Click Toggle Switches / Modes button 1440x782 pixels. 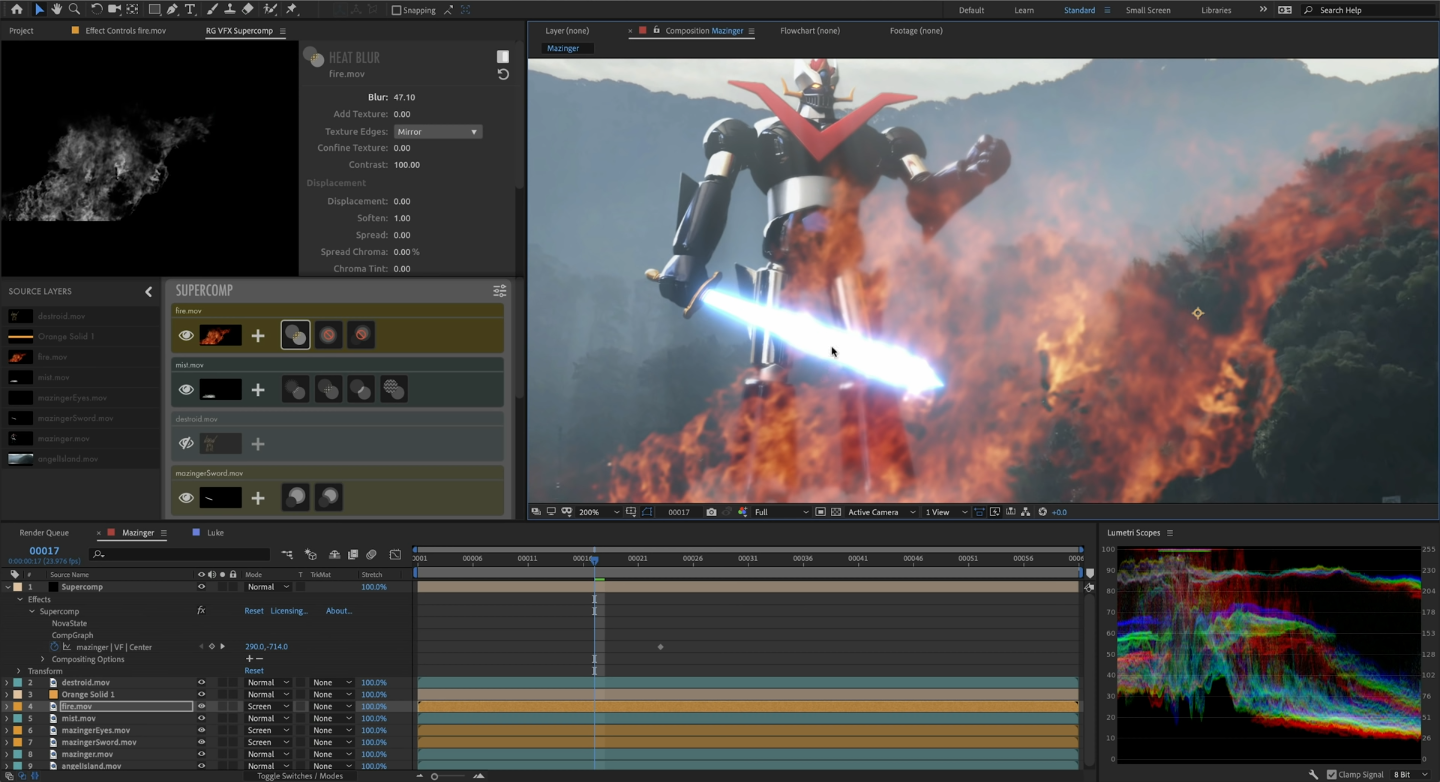300,776
